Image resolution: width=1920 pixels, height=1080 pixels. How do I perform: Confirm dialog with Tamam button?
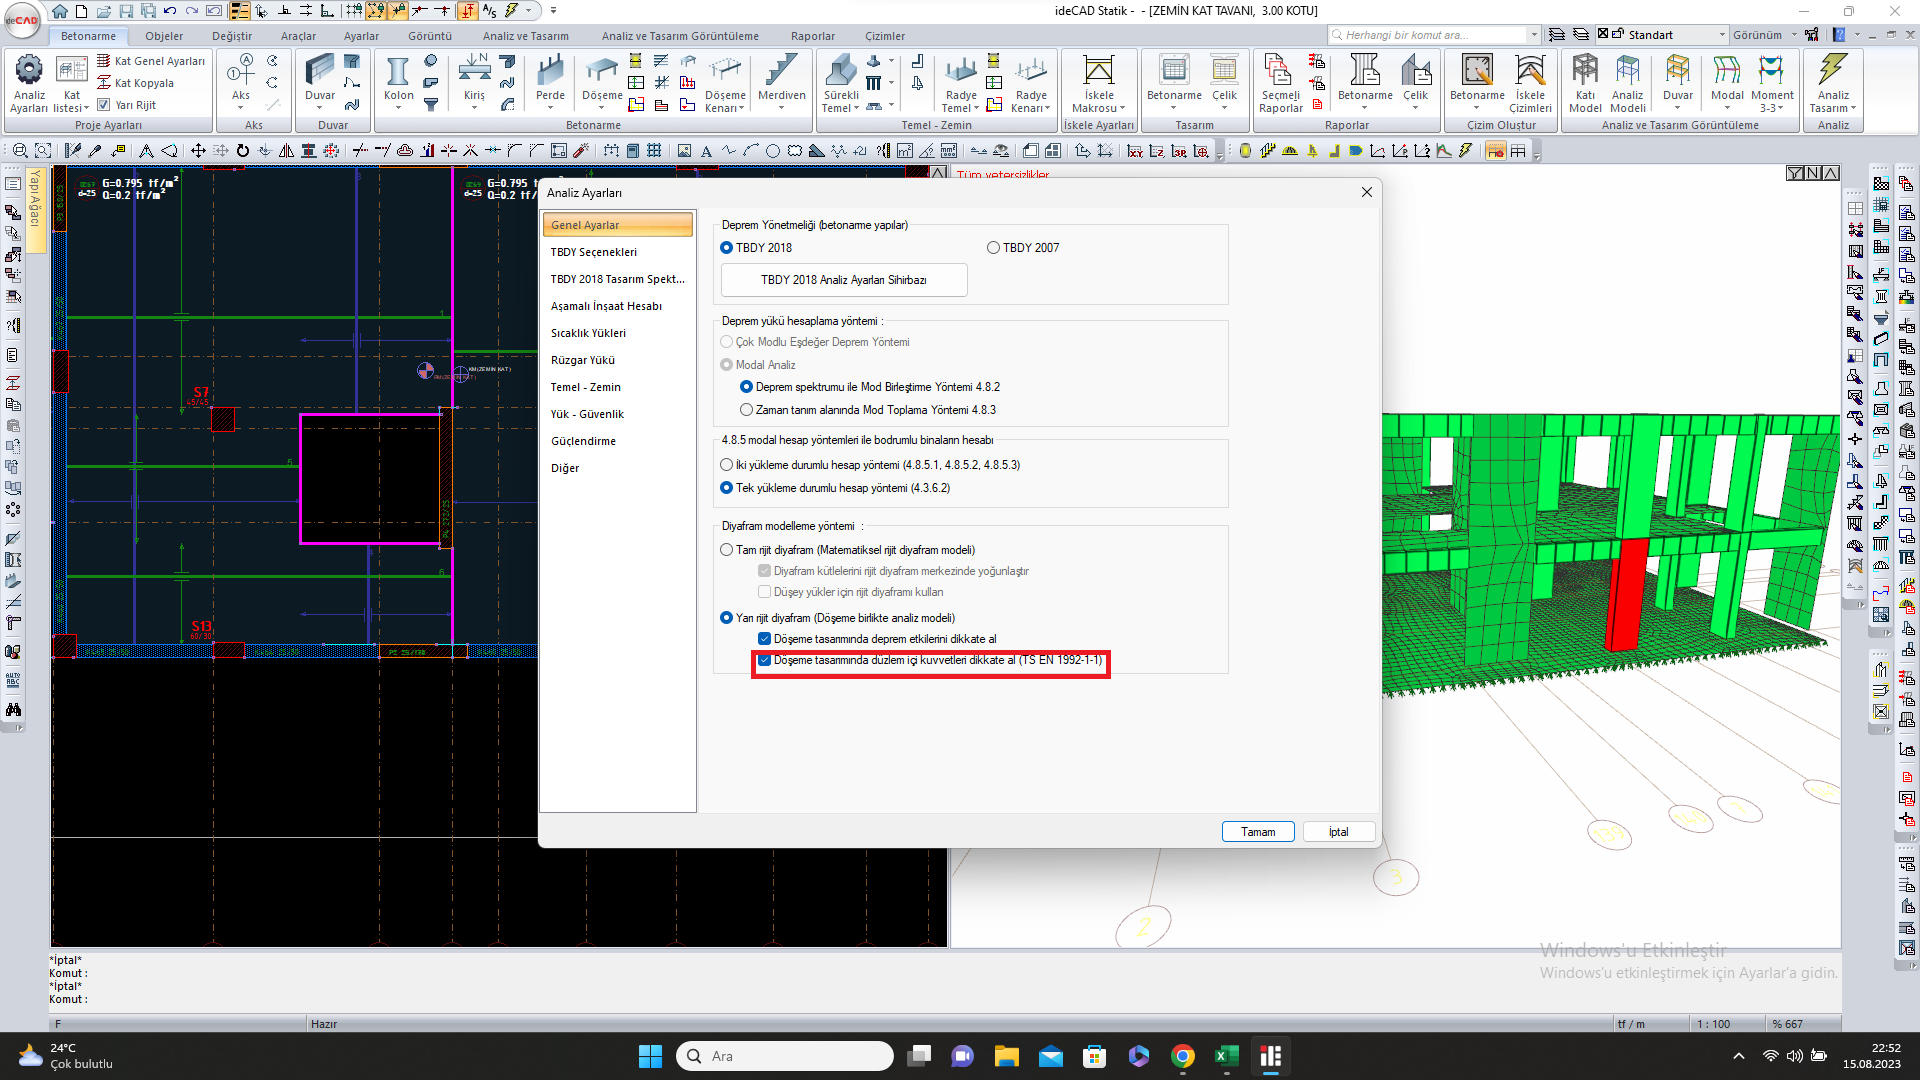(1258, 832)
